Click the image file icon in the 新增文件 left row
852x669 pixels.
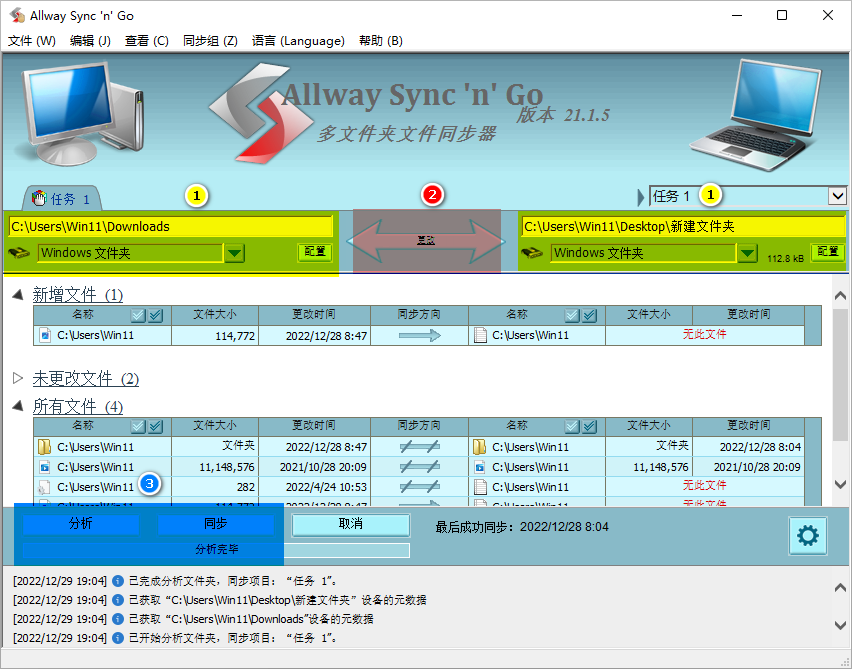[x=46, y=335]
